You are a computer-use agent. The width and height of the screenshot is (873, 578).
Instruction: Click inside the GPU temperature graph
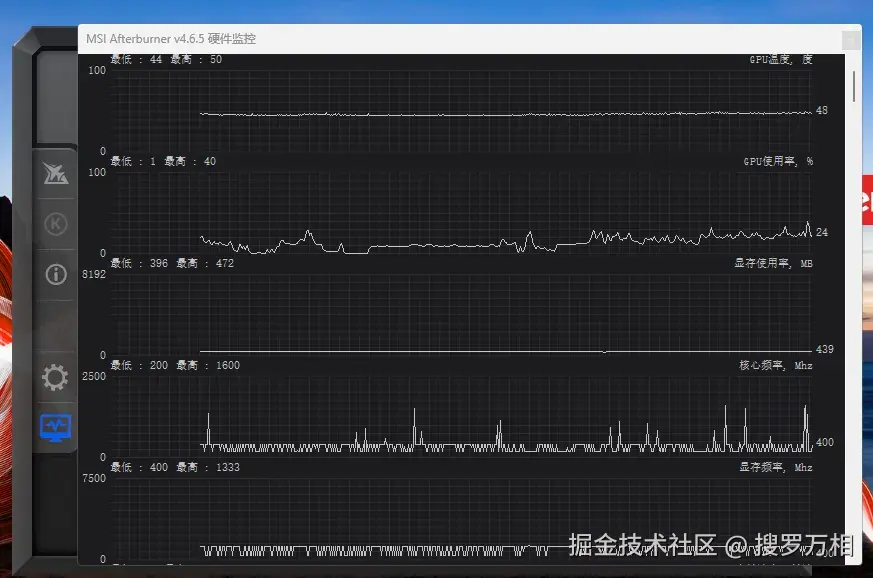(461, 110)
